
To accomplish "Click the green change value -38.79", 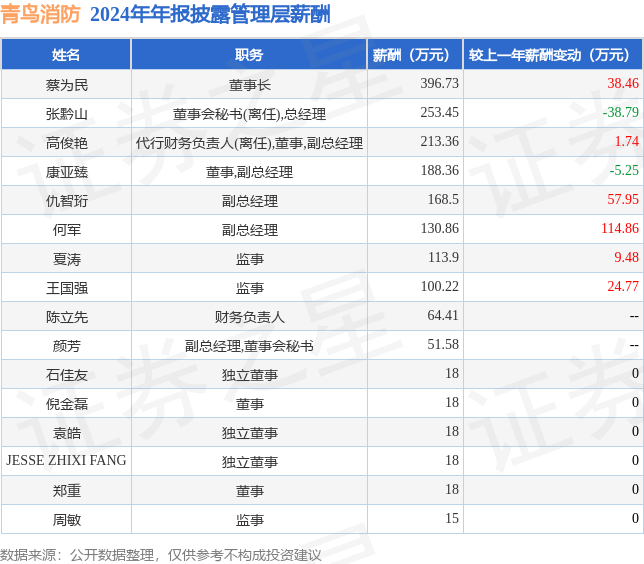I will pos(621,112).
